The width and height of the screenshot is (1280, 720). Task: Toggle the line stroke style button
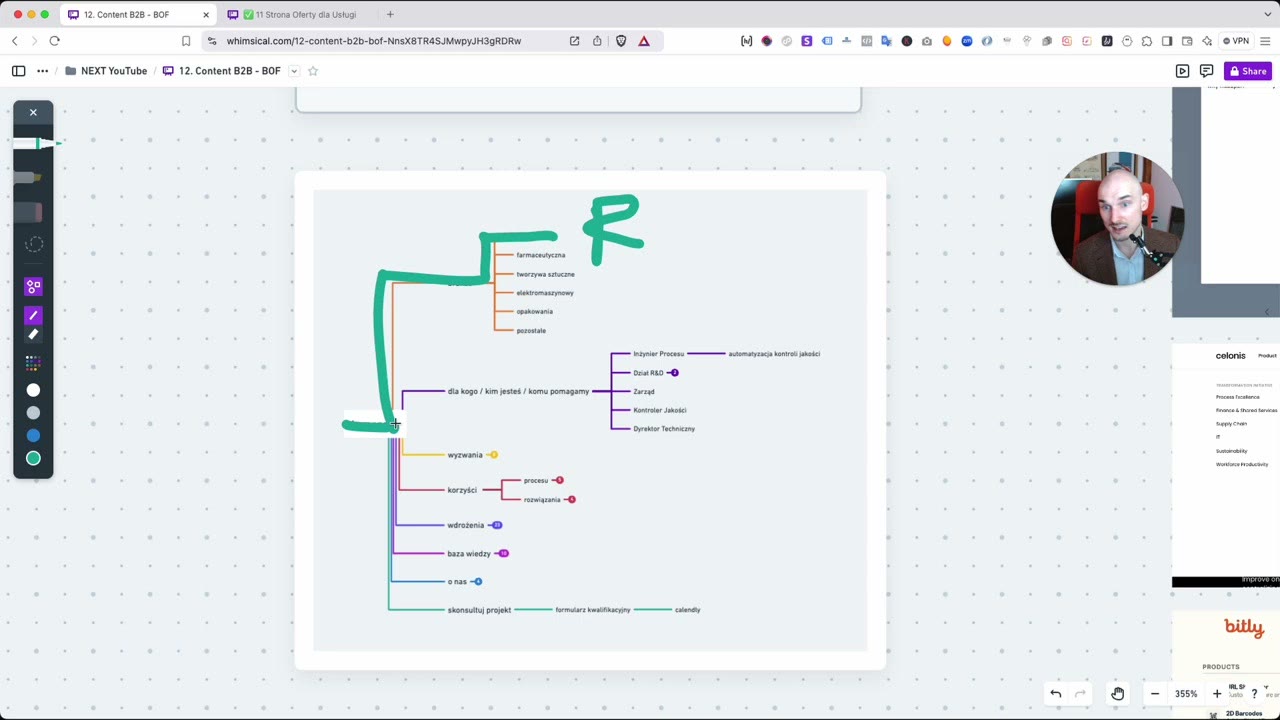pyautogui.click(x=33, y=316)
